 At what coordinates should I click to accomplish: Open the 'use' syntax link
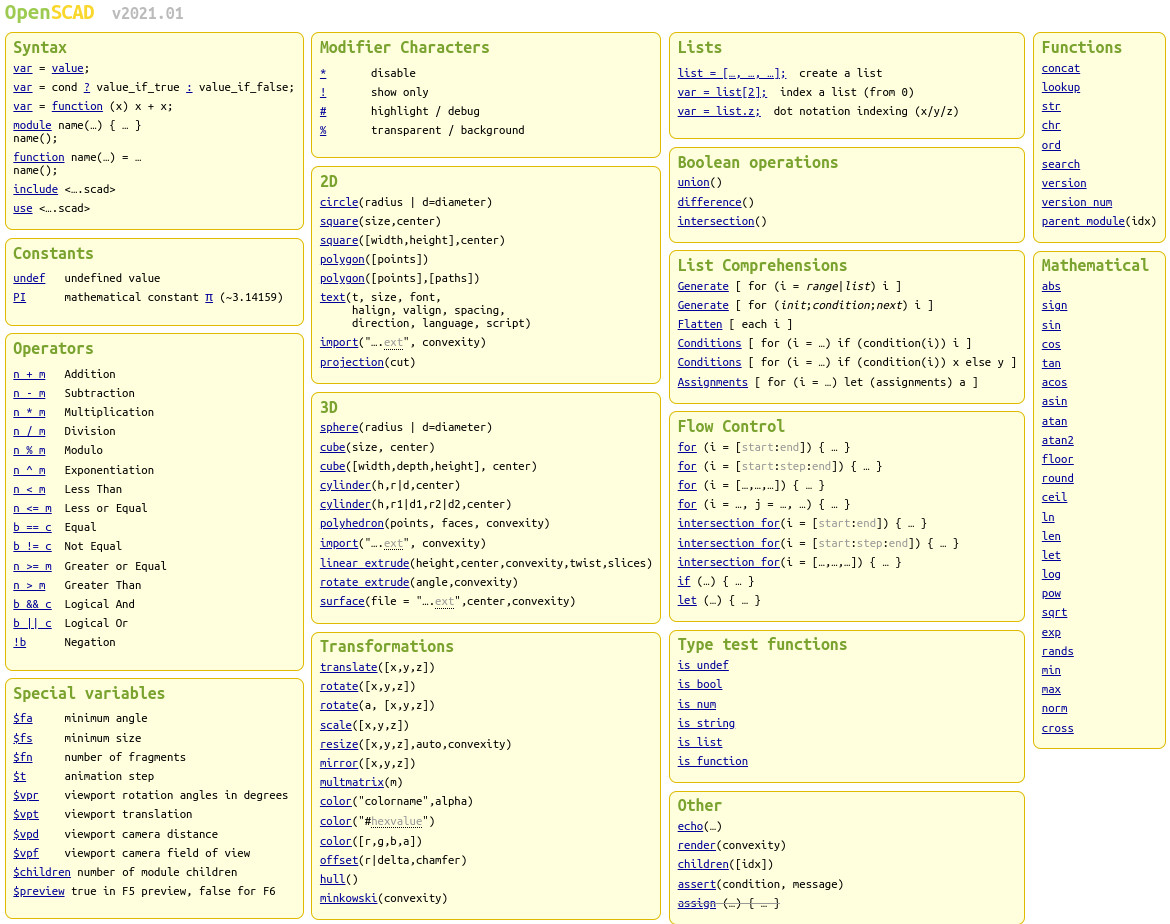pyautogui.click(x=22, y=209)
